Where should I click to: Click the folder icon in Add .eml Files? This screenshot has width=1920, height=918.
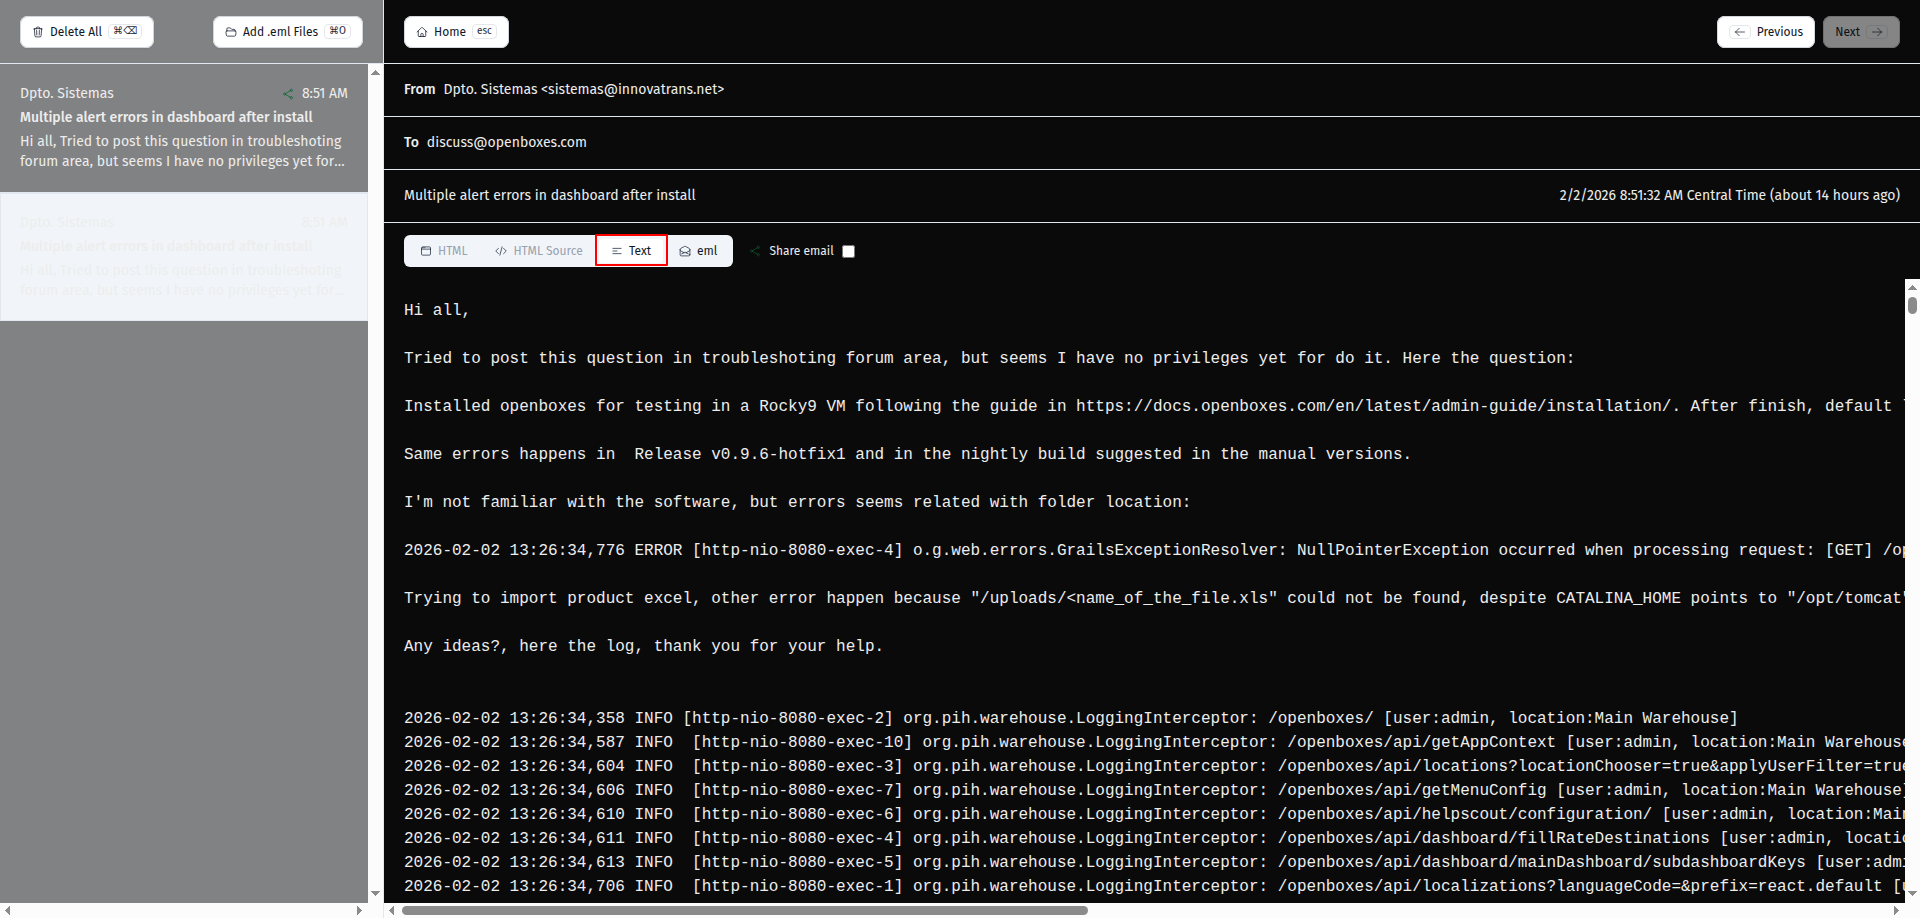click(231, 32)
